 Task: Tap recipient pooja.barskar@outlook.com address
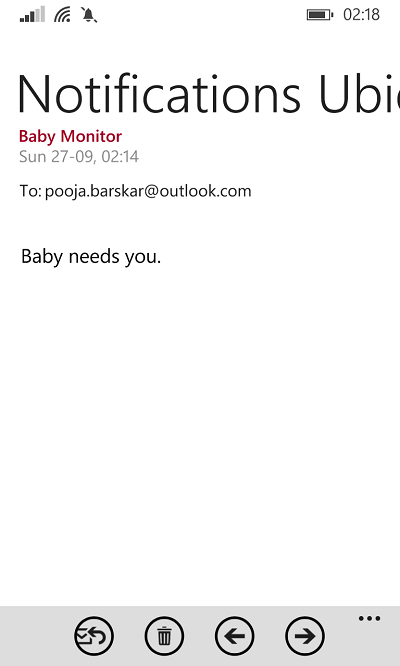click(148, 191)
